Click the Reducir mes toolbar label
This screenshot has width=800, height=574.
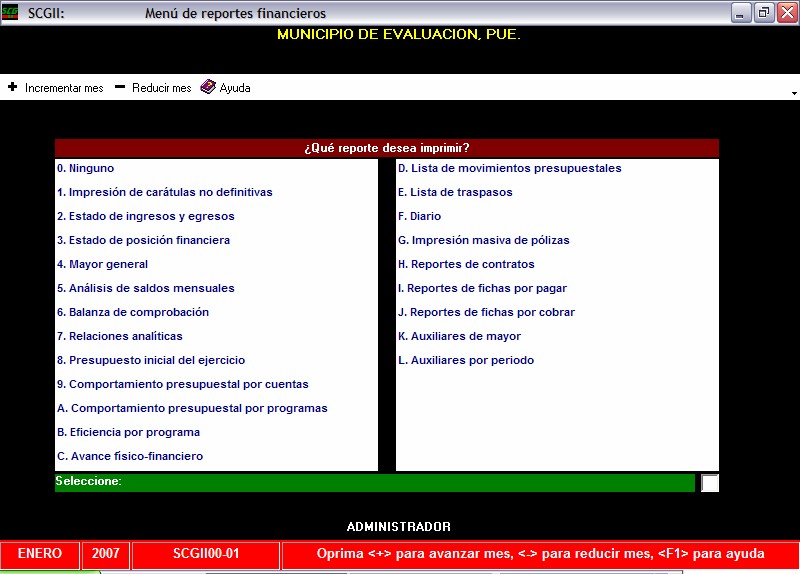point(162,88)
